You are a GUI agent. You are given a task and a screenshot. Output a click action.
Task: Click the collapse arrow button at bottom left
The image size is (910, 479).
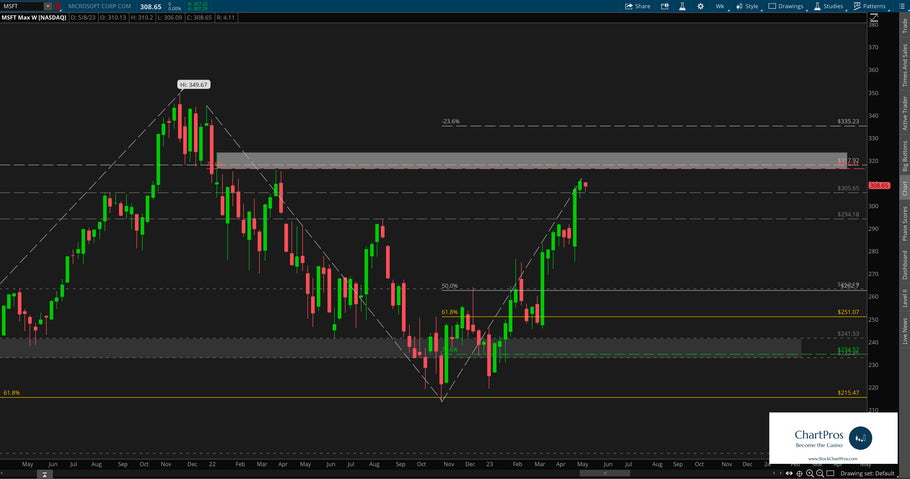[45, 474]
